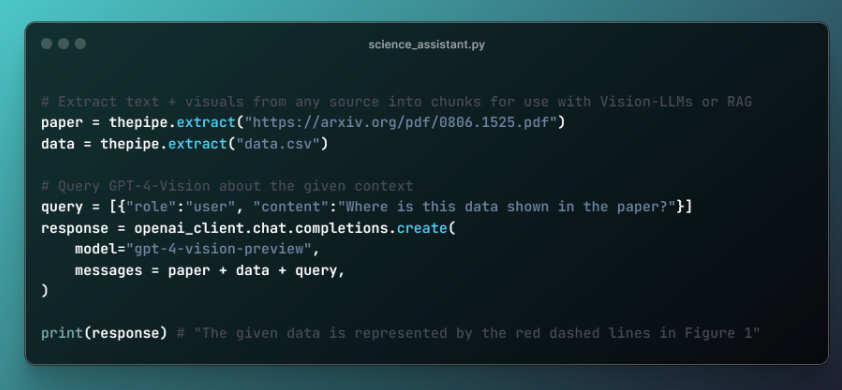The image size is (842, 390).
Task: Click the closing parenthesis line
Action: tap(45, 291)
